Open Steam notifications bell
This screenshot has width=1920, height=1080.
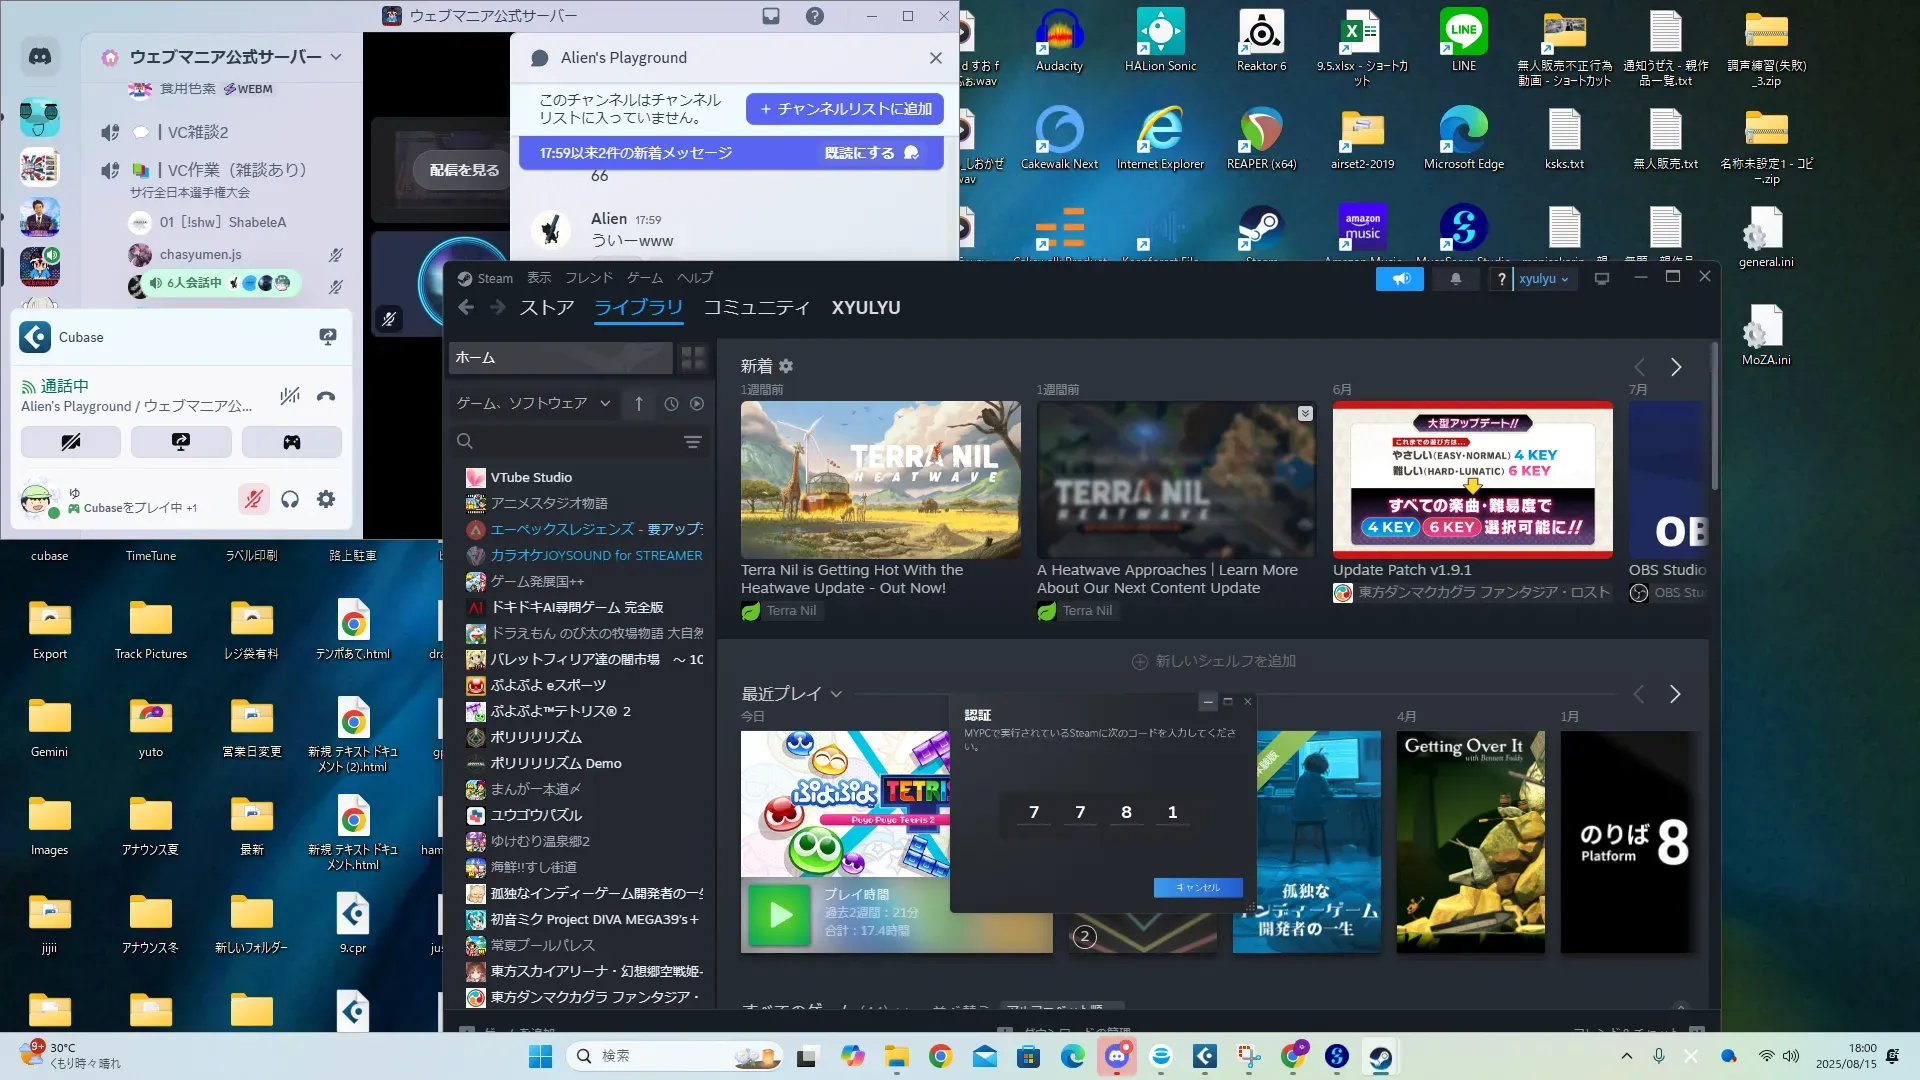pos(1455,279)
